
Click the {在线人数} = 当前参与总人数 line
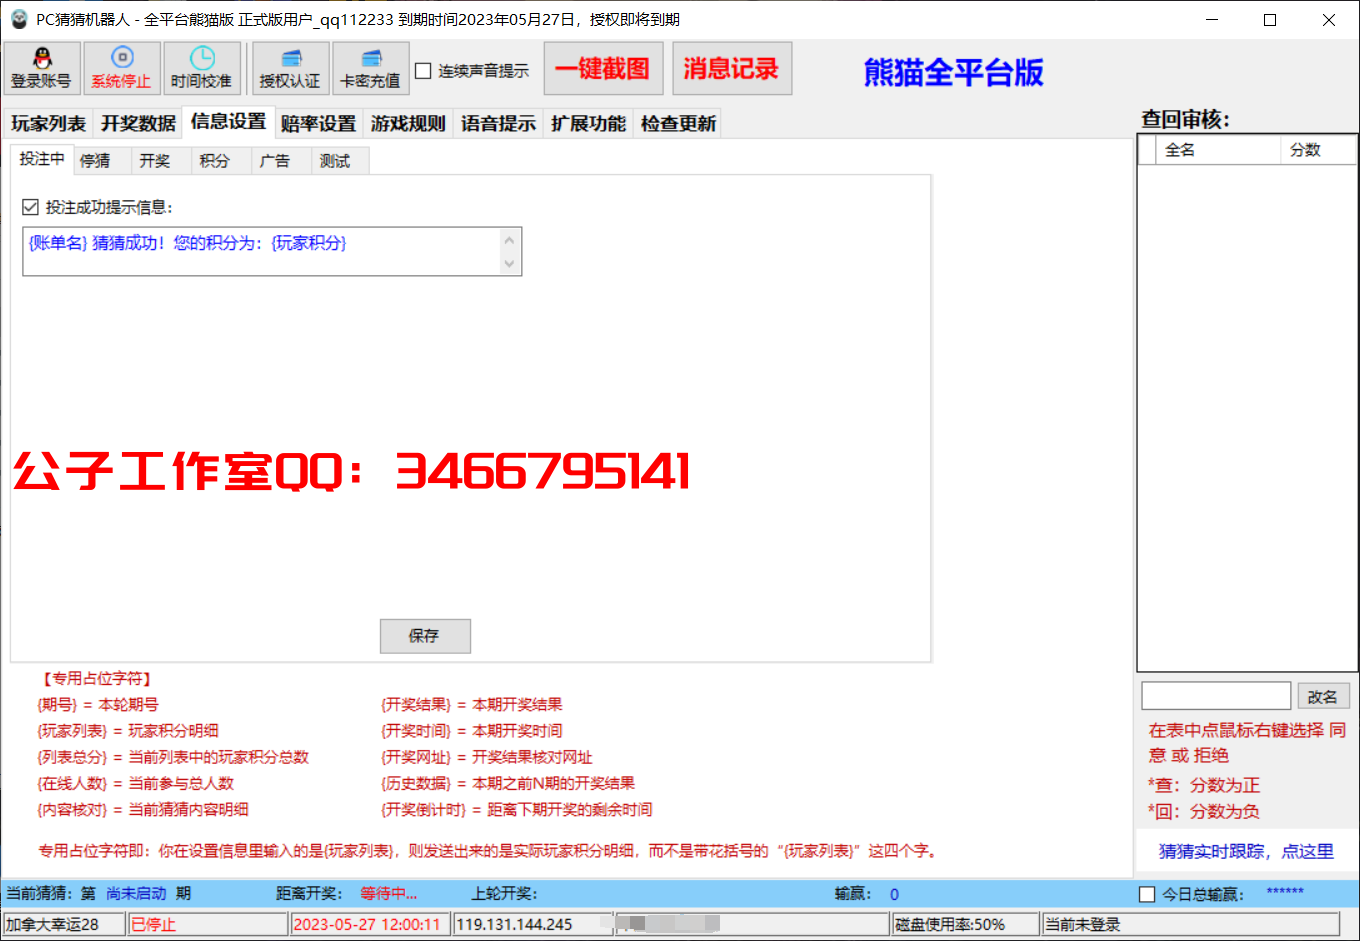(x=135, y=783)
